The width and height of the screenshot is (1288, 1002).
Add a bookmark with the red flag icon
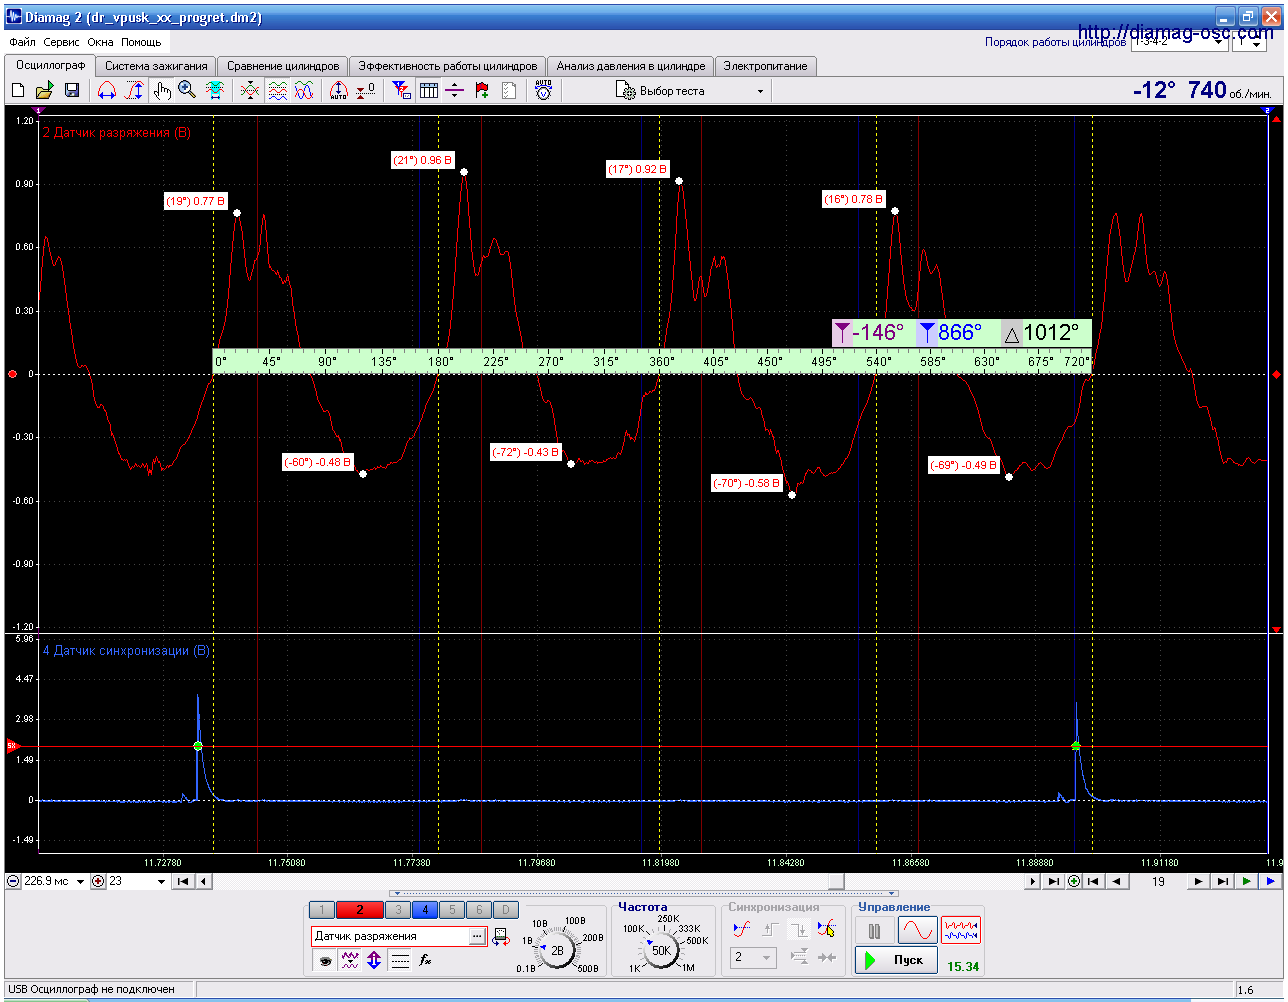click(x=482, y=91)
